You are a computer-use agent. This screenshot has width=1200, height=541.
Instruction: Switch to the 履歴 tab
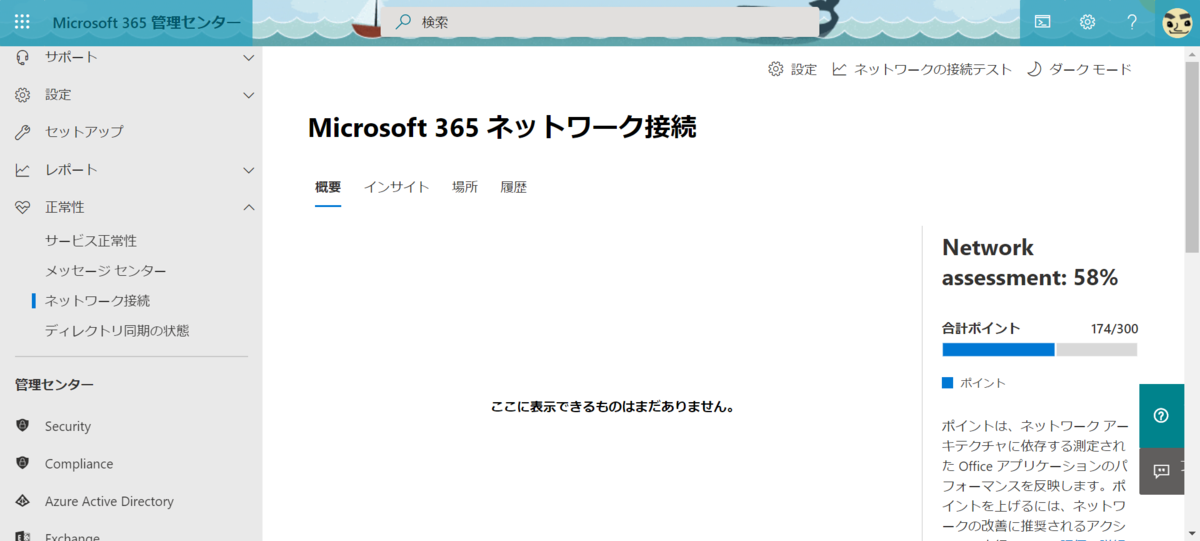514,187
